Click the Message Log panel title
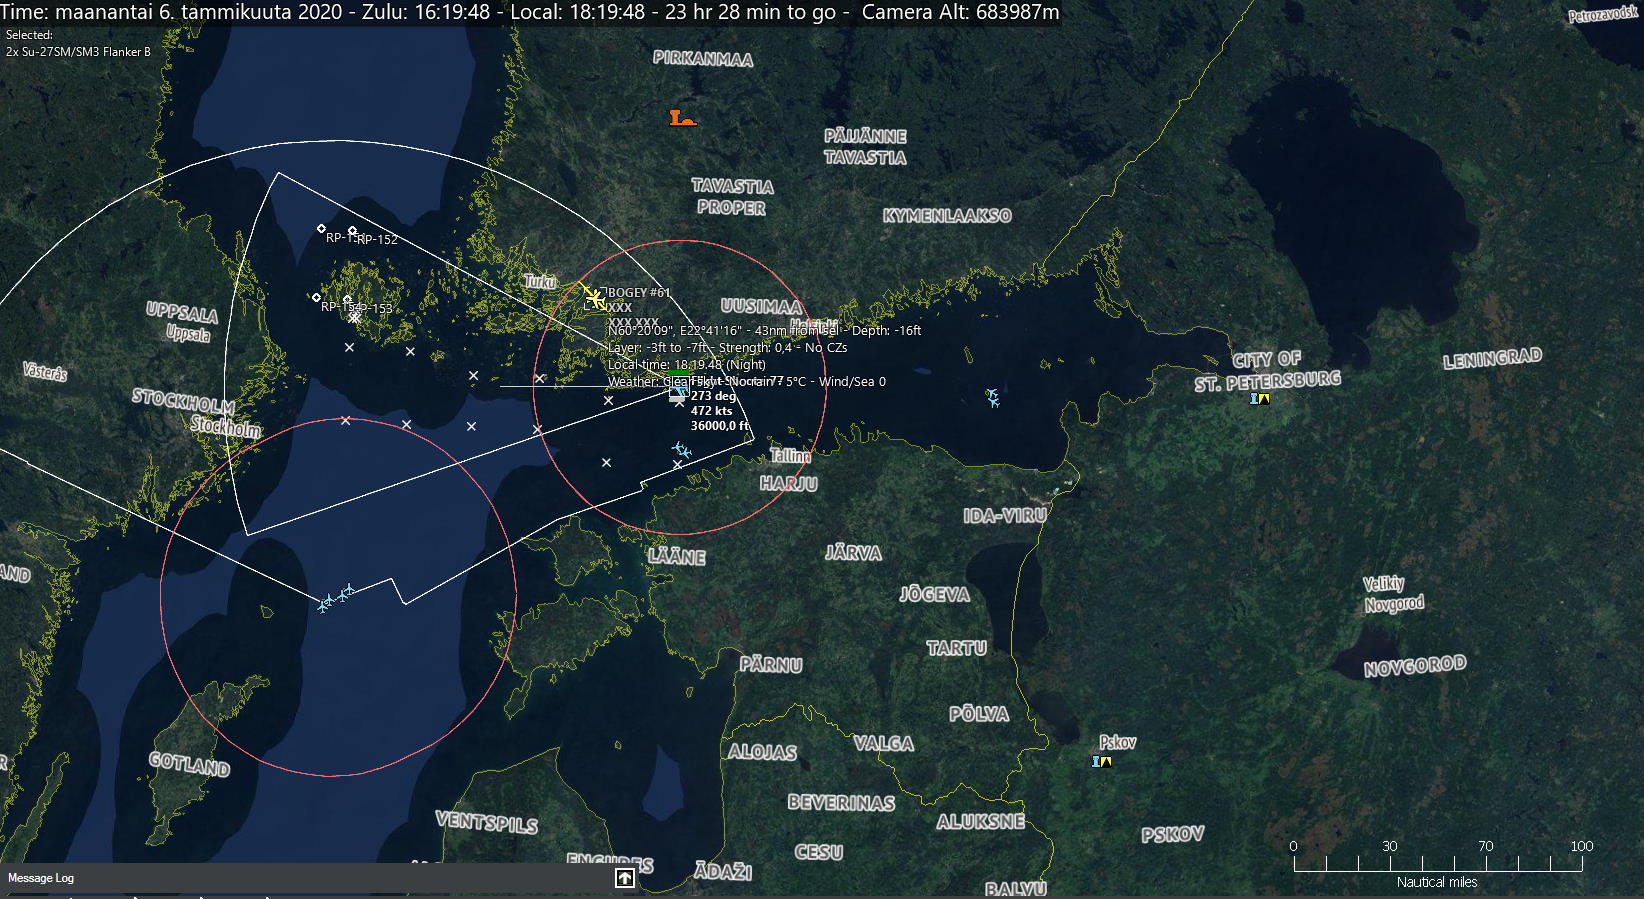This screenshot has width=1644, height=899. [41, 878]
